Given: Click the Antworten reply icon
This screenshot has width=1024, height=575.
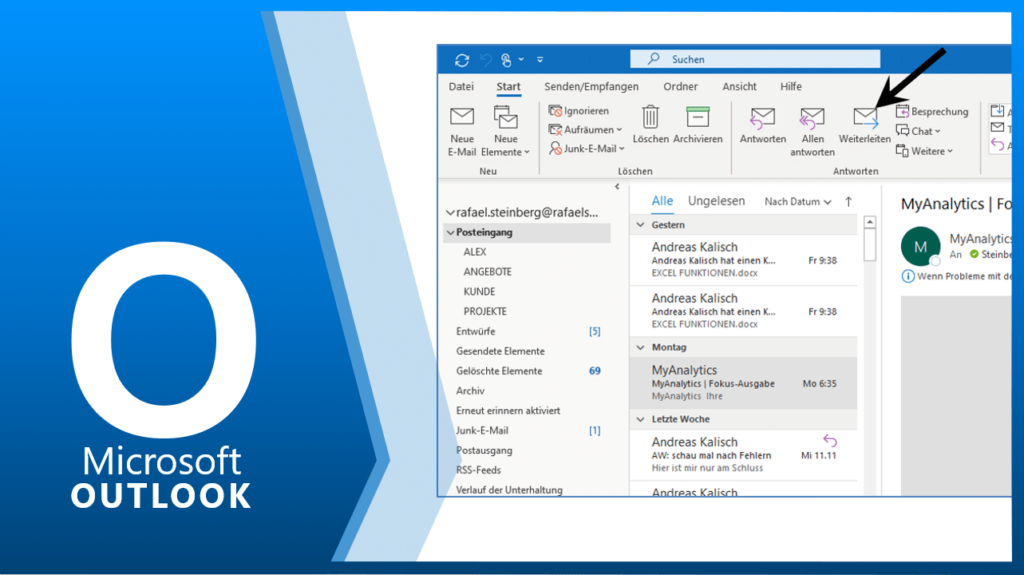Looking at the screenshot, I should coord(762,119).
